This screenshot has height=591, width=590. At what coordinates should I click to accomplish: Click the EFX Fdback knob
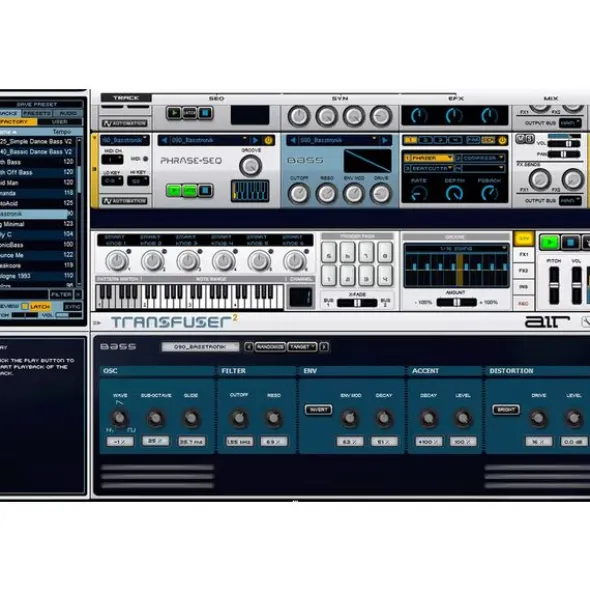click(490, 194)
